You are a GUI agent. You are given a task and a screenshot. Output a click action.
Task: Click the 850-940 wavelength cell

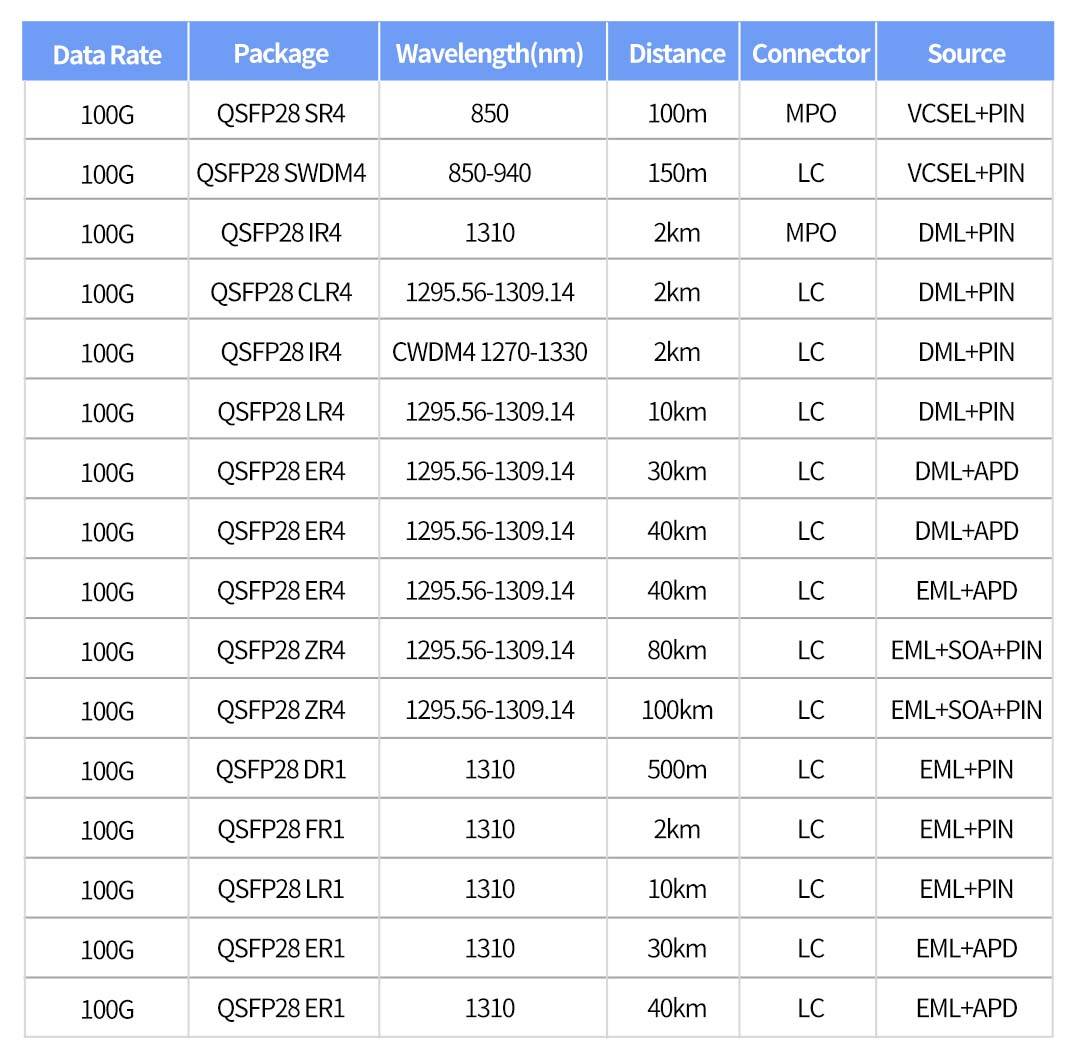pos(490,173)
